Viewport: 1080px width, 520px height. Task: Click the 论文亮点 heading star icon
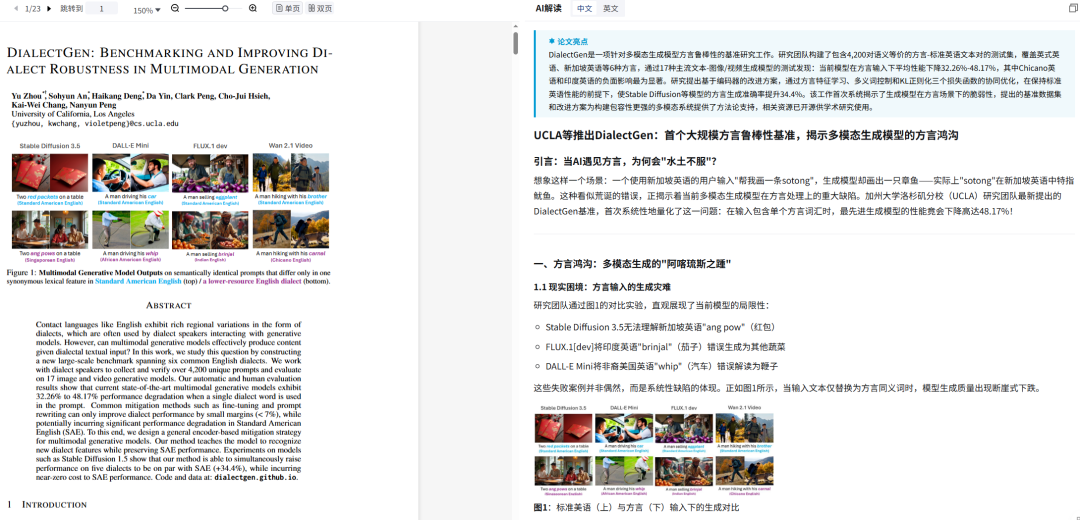click(x=552, y=41)
